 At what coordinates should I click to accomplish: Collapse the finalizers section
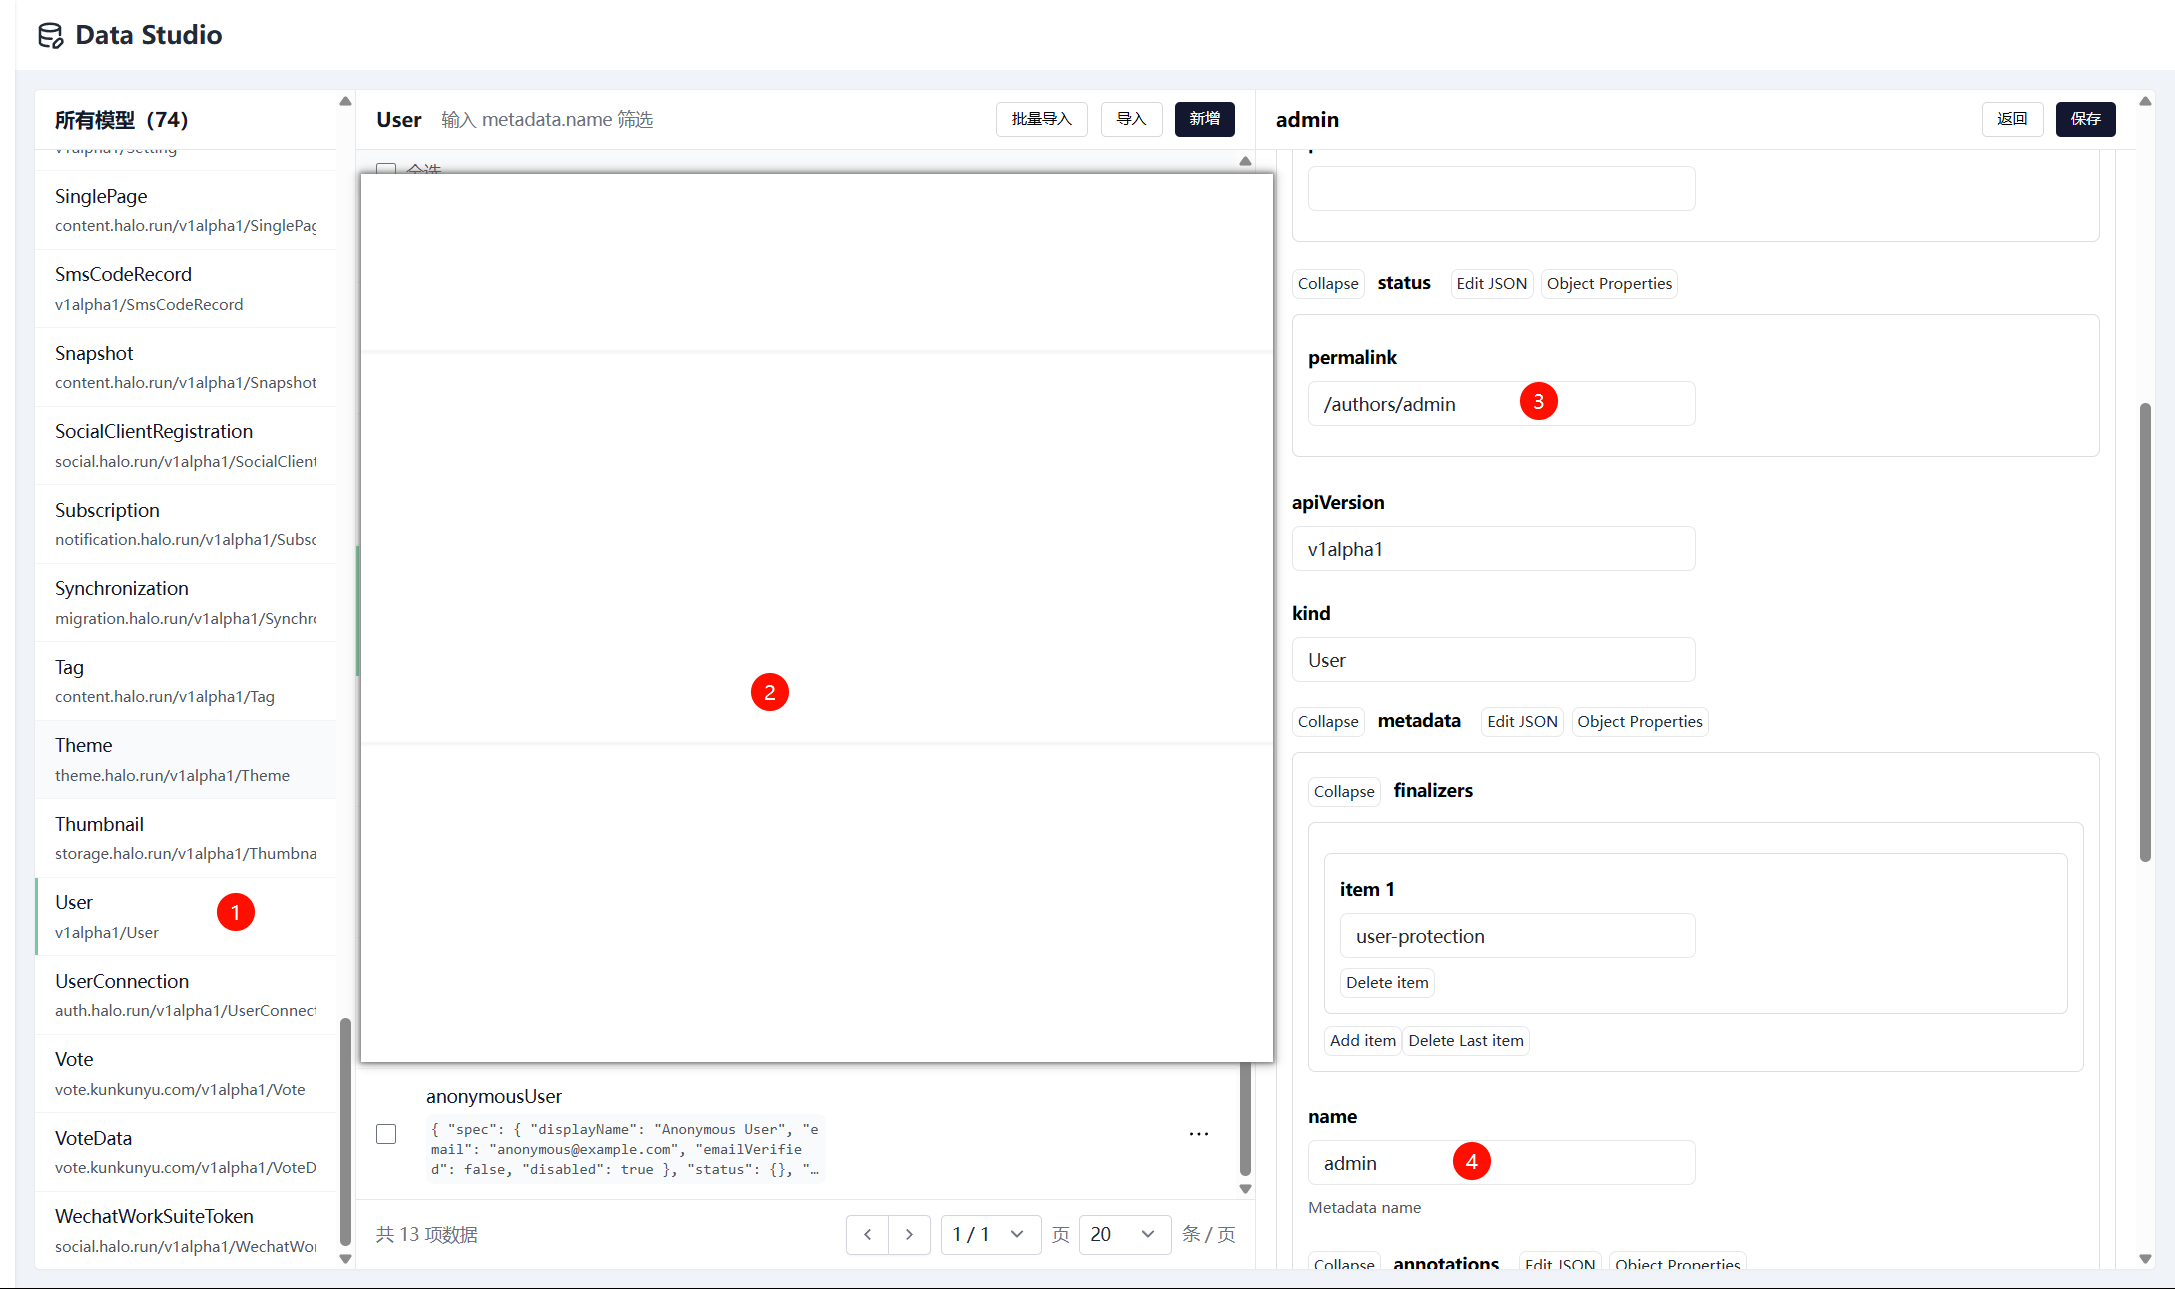tap(1343, 792)
